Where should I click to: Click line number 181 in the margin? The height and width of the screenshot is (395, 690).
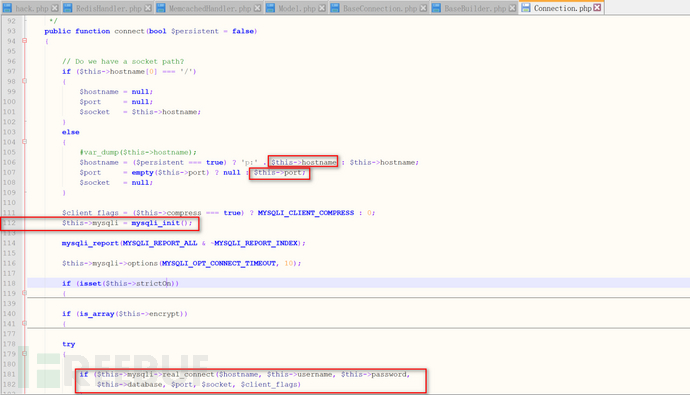pyautogui.click(x=9, y=374)
